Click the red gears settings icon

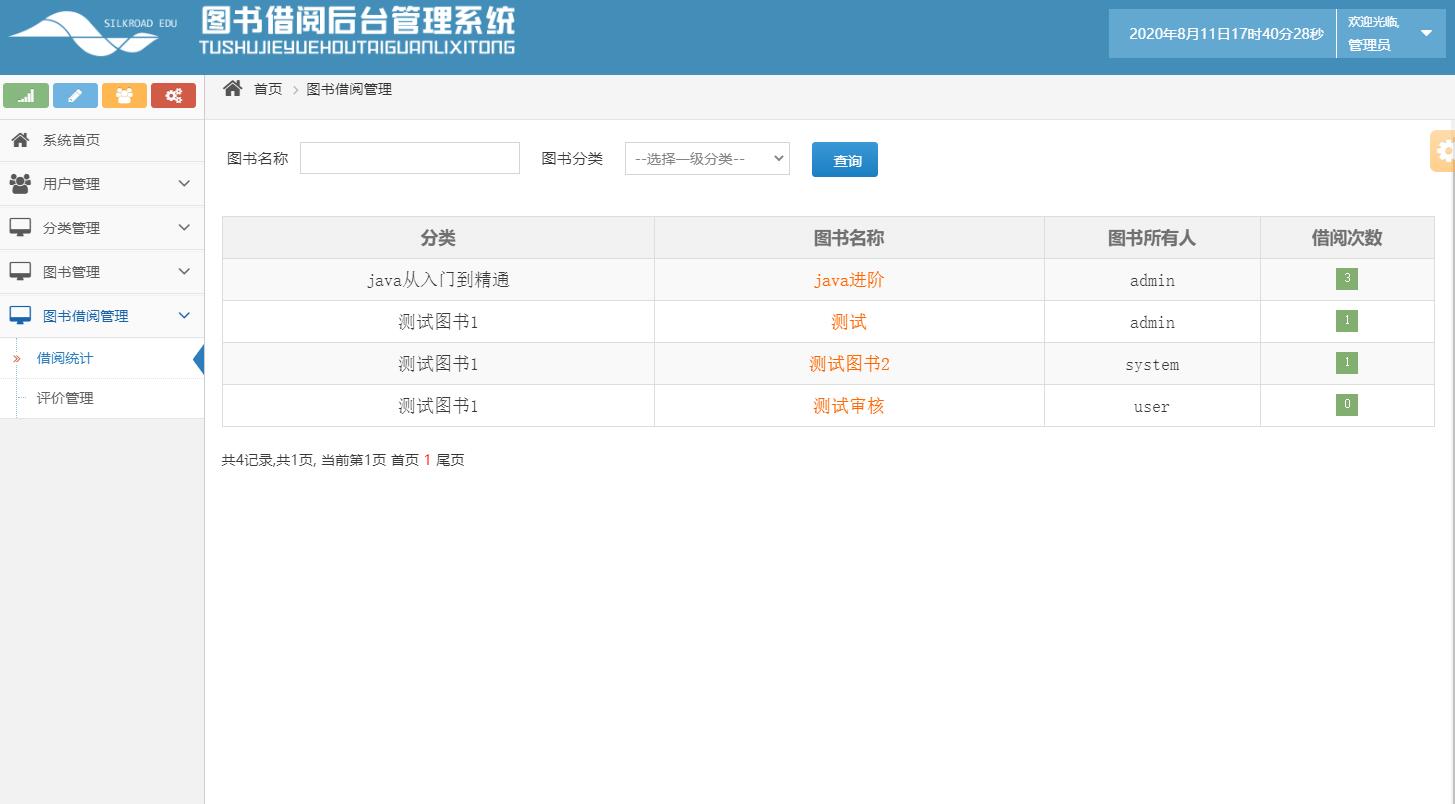(173, 95)
